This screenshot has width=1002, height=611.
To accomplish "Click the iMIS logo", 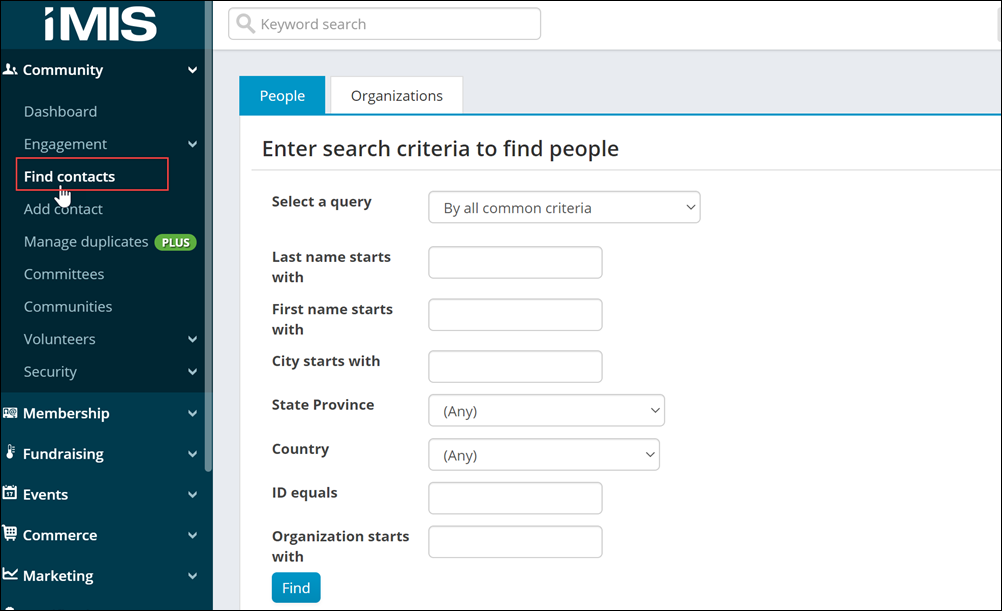I will [100, 23].
